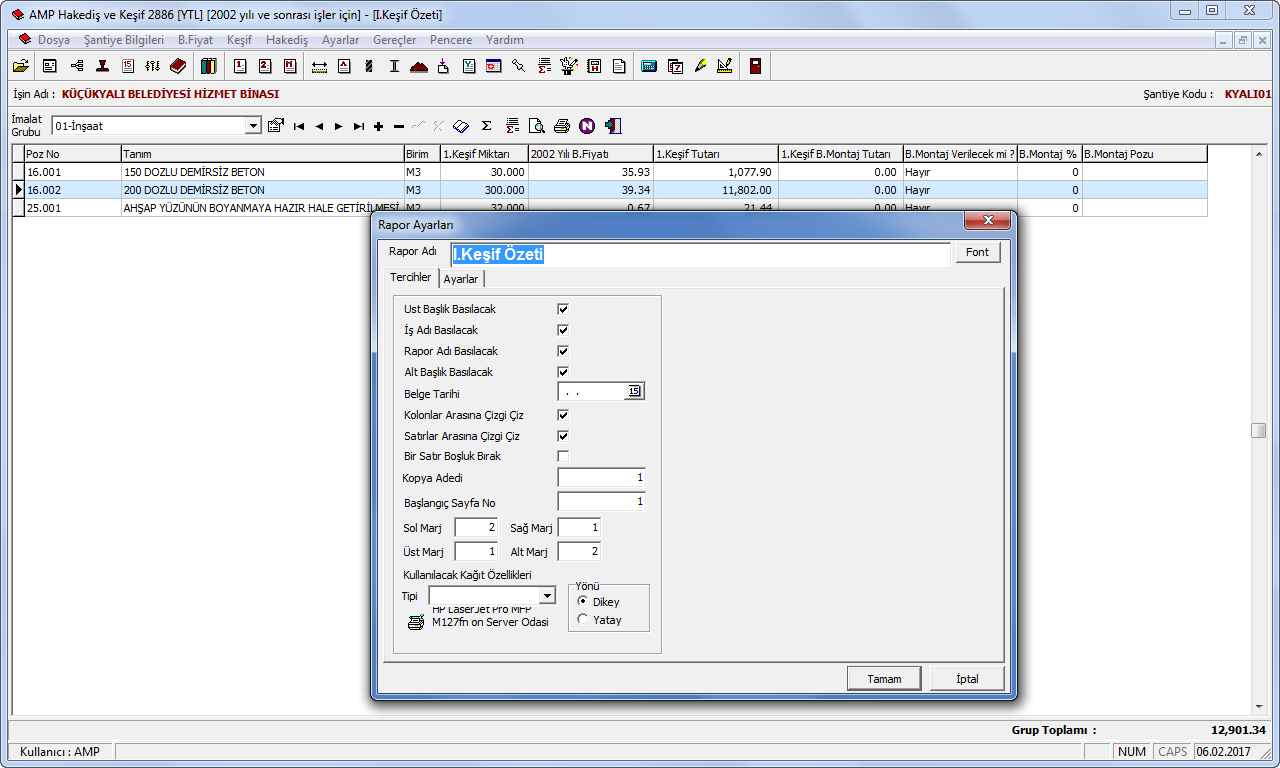
Task: Select the Yatay orientation radio button
Action: point(583,620)
